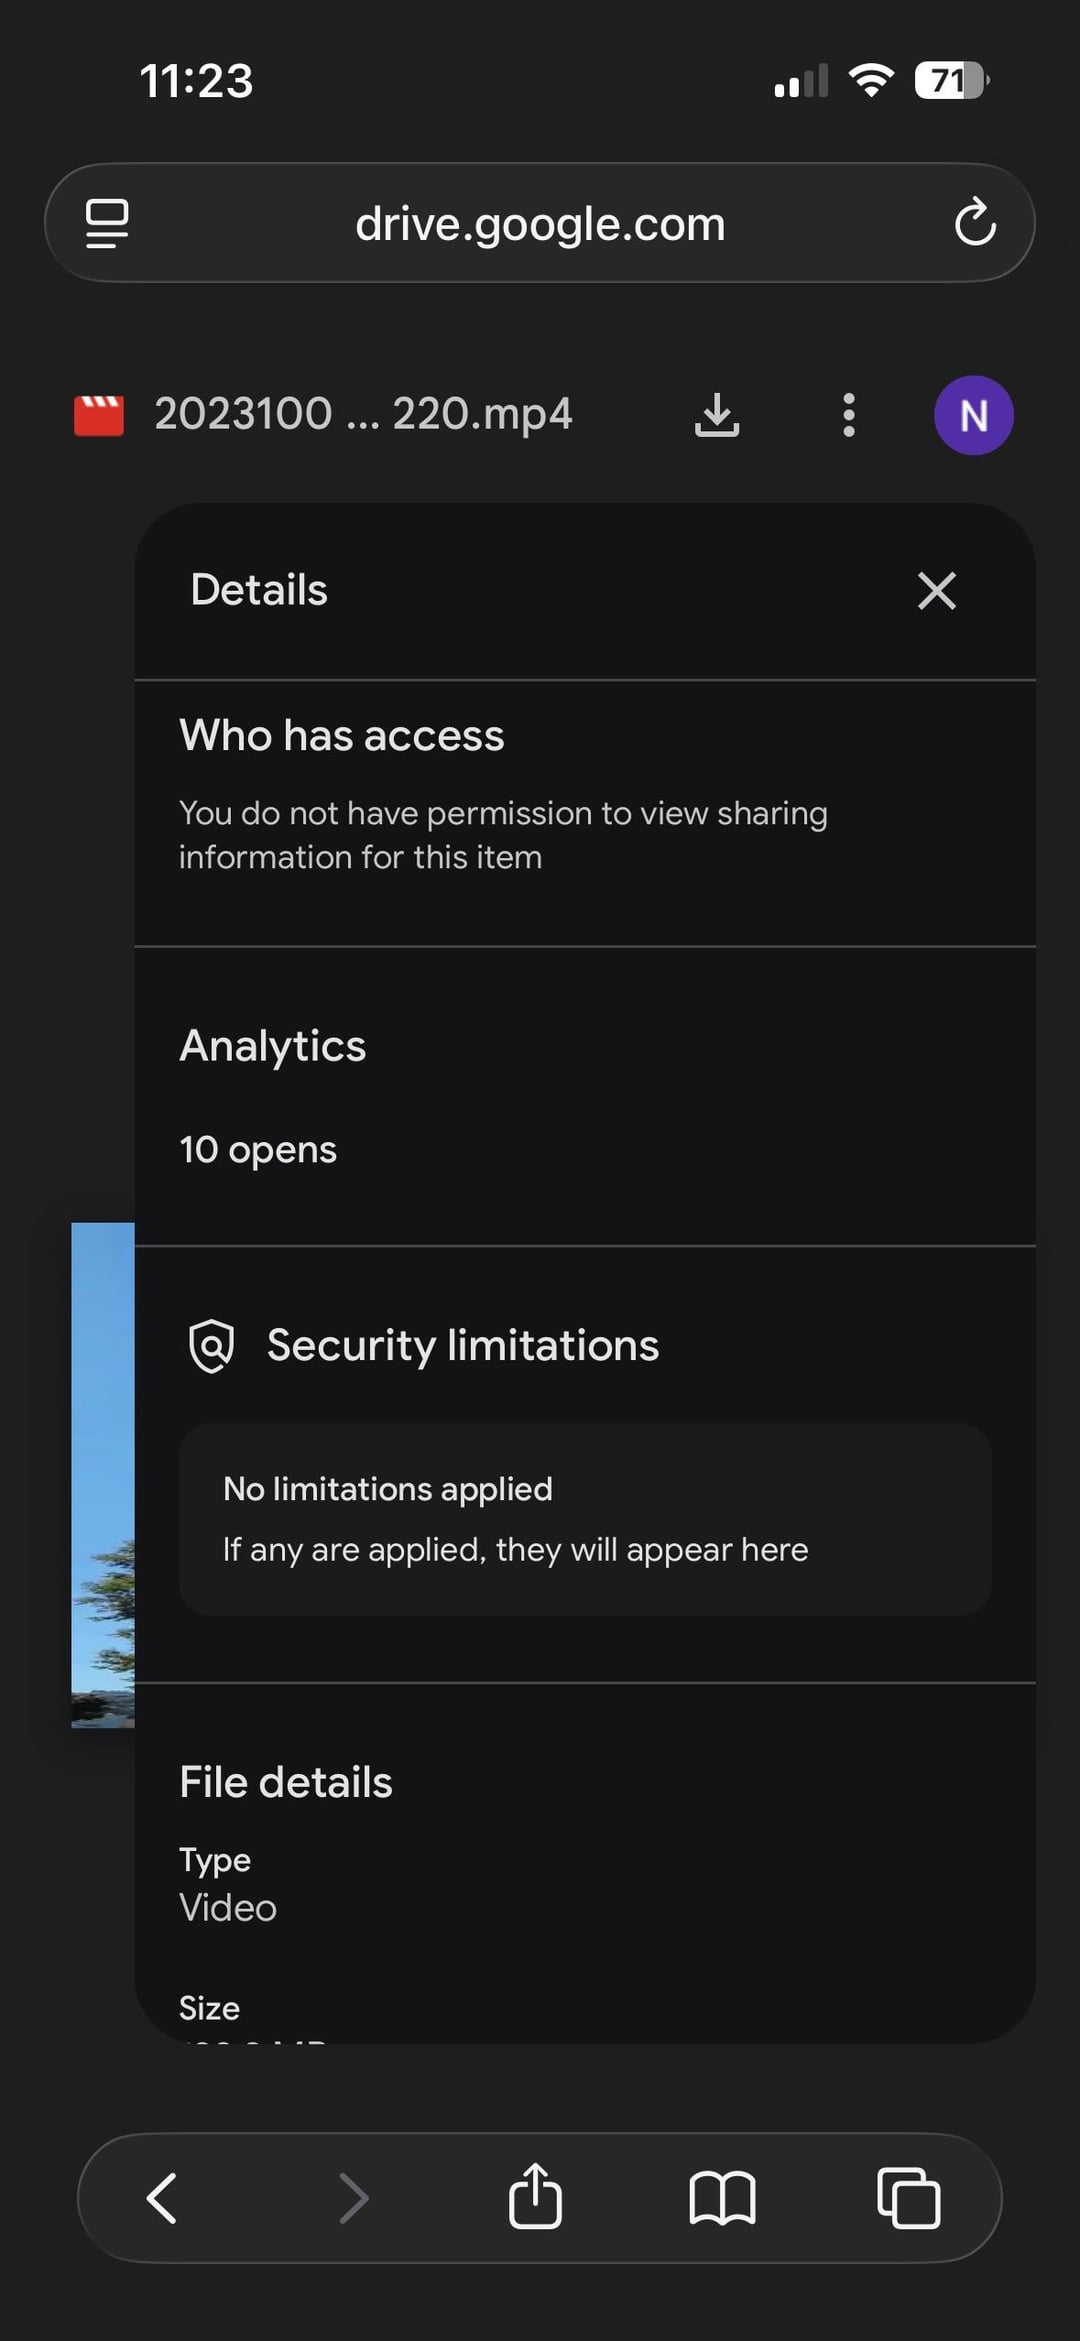Viewport: 1080px width, 2341px height.
Task: Tap the Security limitations shield icon
Action: coord(212,1345)
